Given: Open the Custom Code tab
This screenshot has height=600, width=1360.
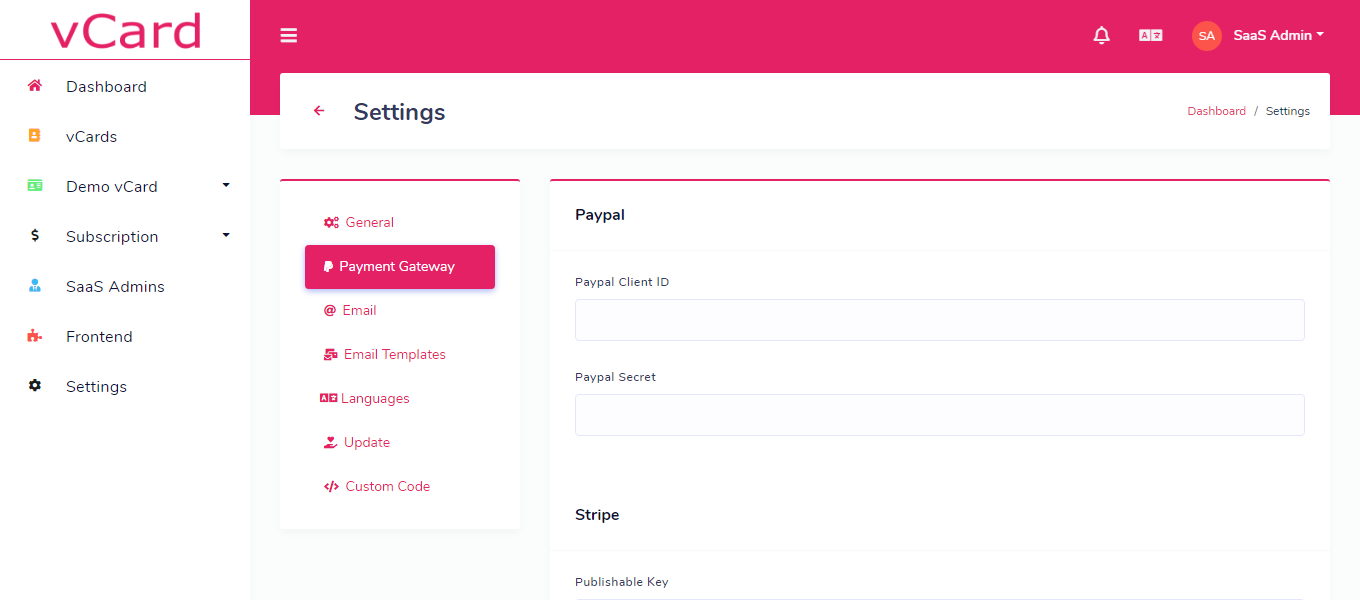Looking at the screenshot, I should [x=377, y=486].
